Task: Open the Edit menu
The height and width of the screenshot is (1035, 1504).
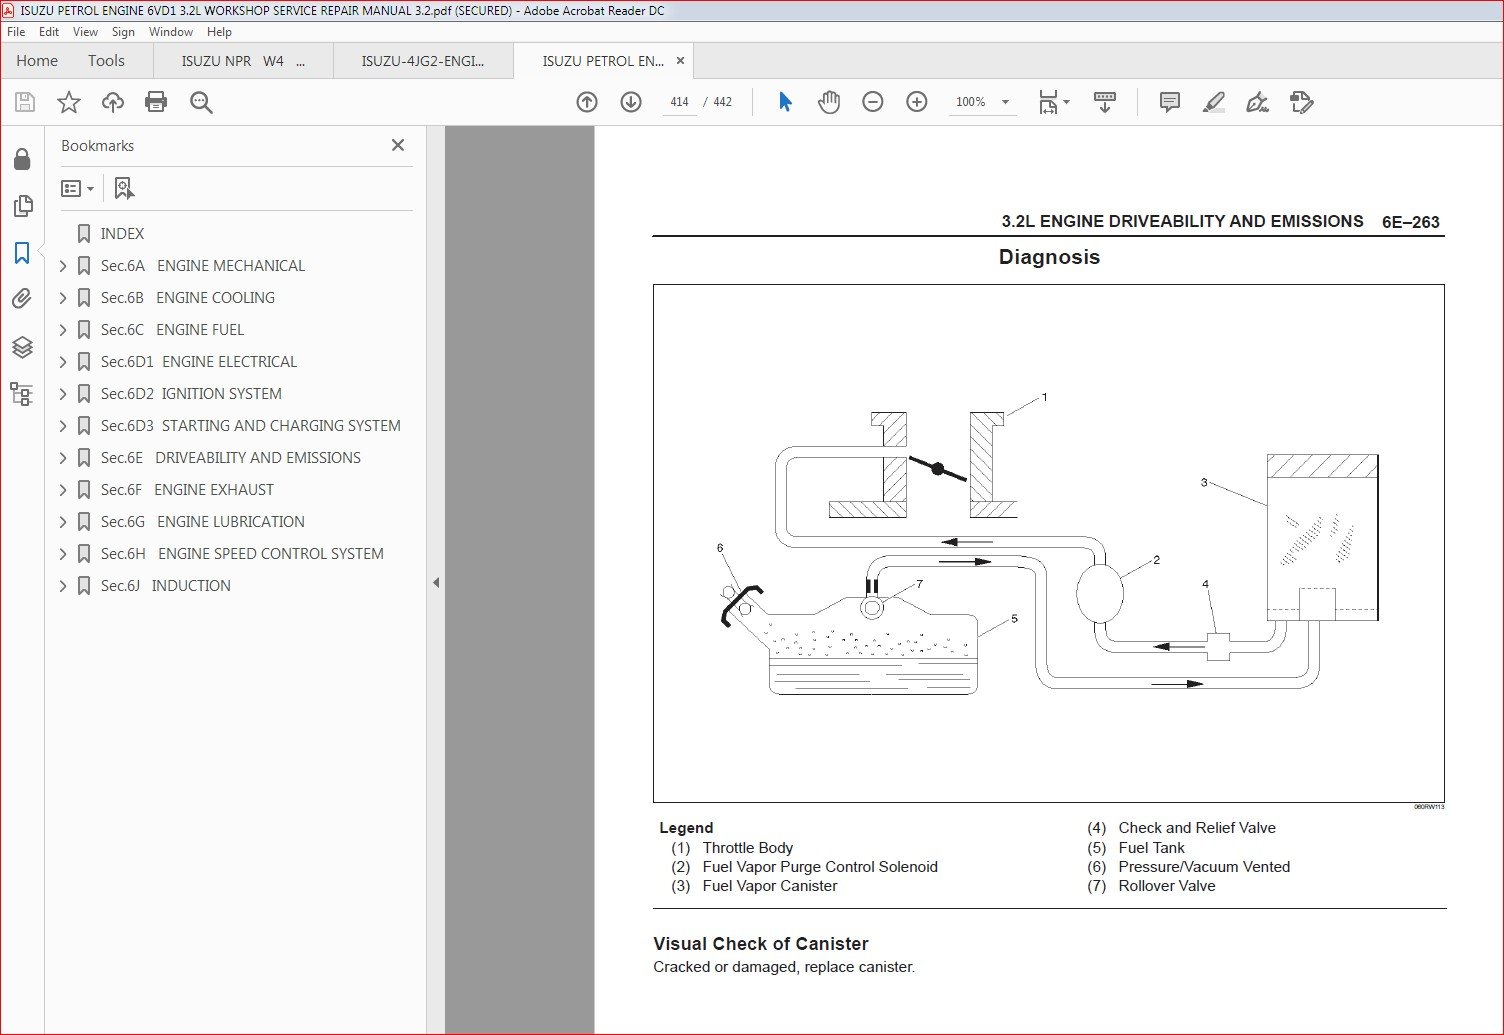Action: (x=49, y=32)
